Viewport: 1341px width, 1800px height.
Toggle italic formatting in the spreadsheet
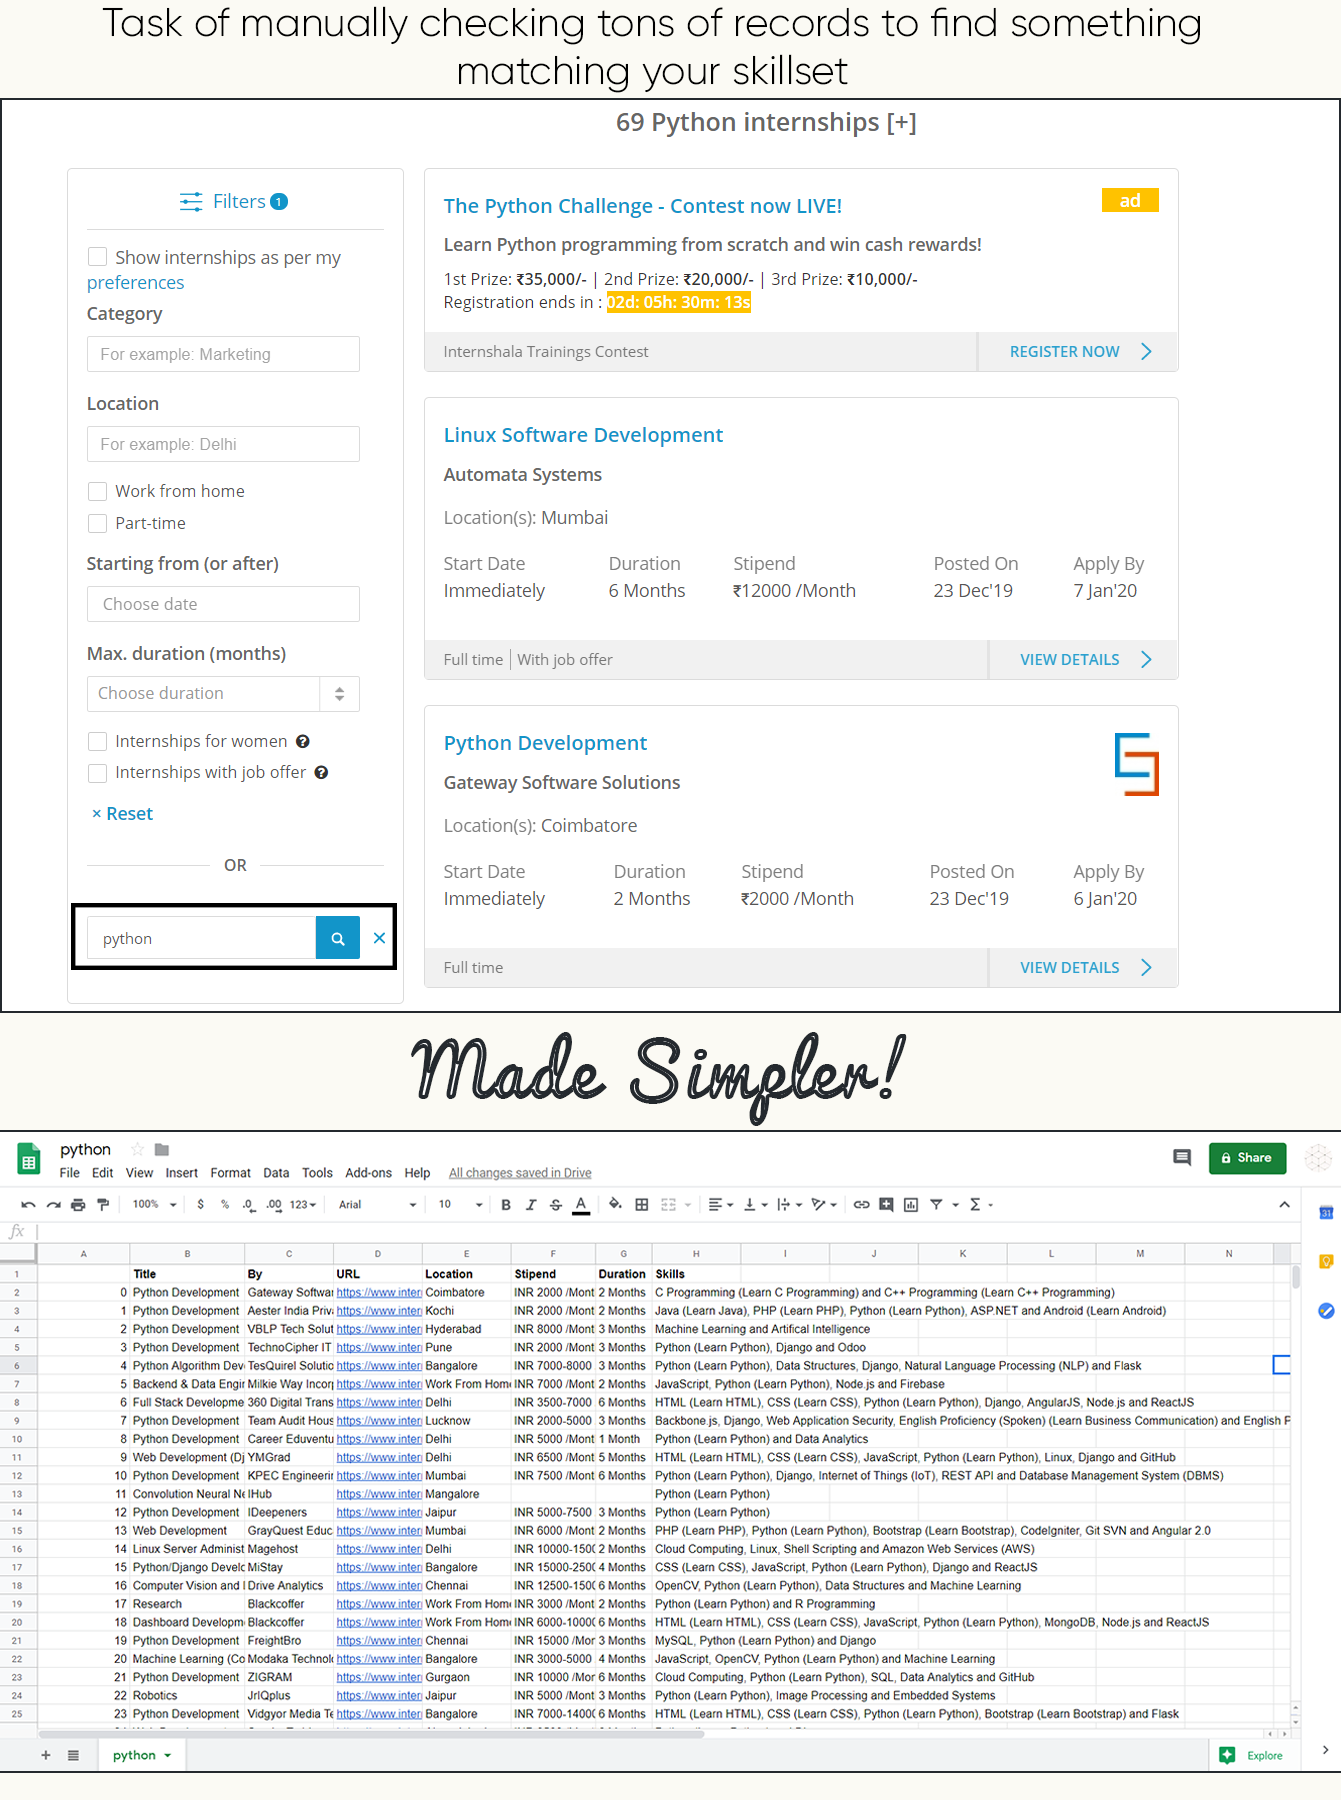click(x=531, y=1205)
